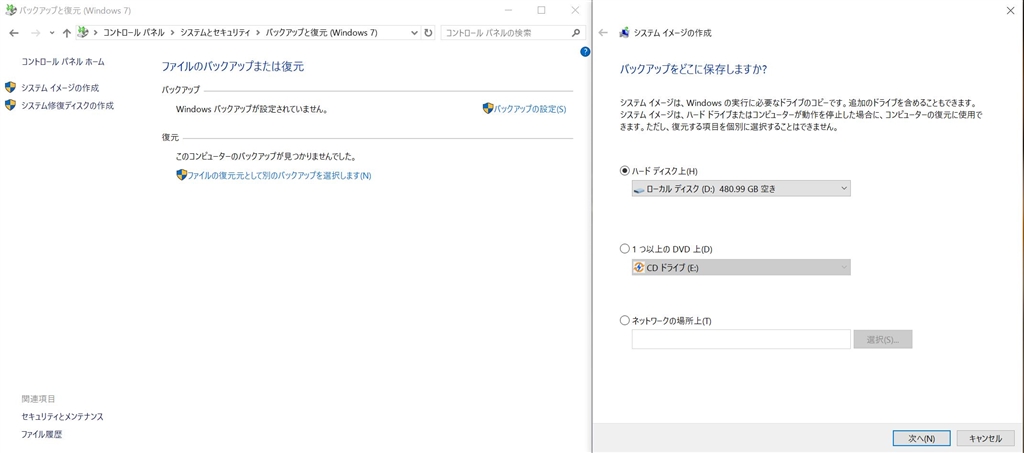Open システム修復ディスクの作成 link
Image resolution: width=1024 pixels, height=453 pixels.
coord(67,105)
